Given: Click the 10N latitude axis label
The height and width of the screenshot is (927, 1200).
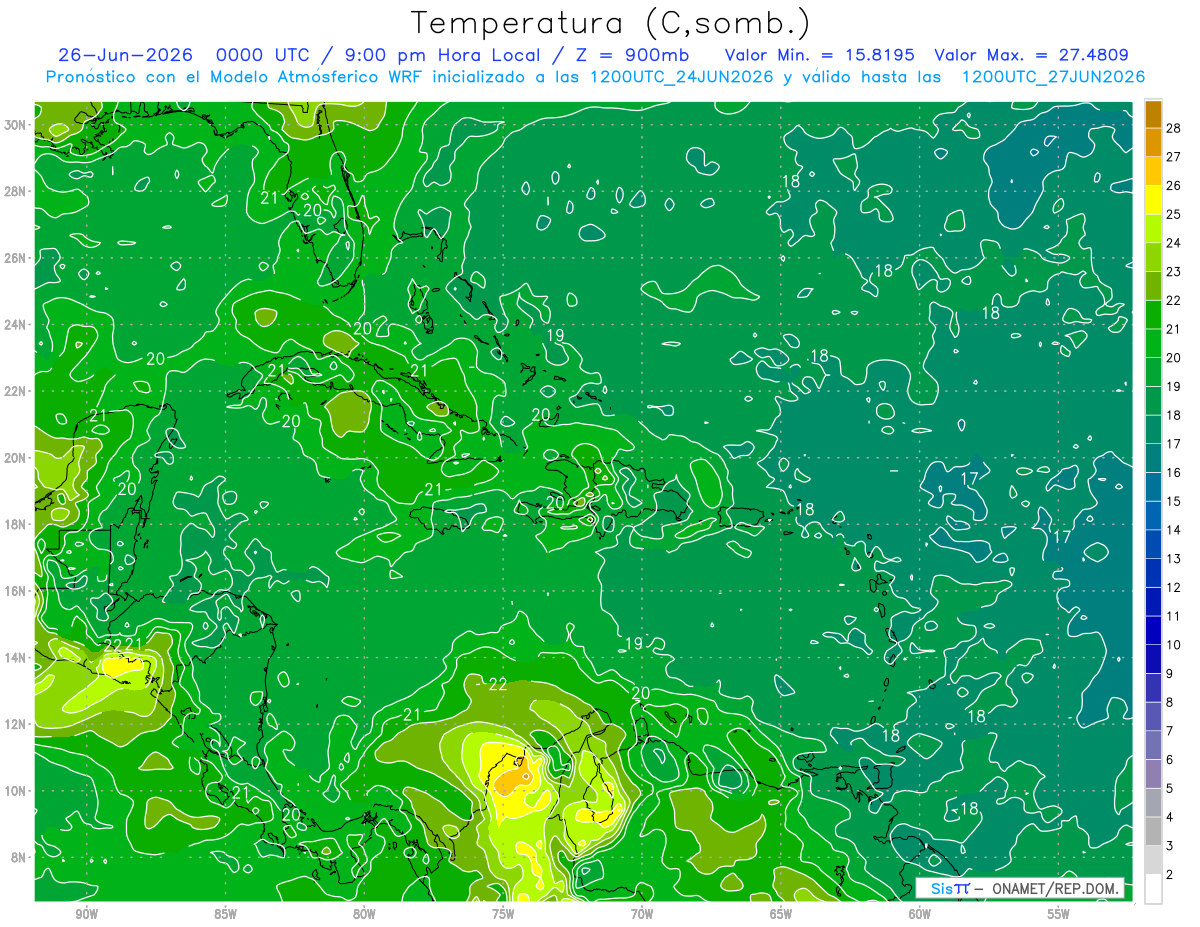Looking at the screenshot, I should (16, 791).
